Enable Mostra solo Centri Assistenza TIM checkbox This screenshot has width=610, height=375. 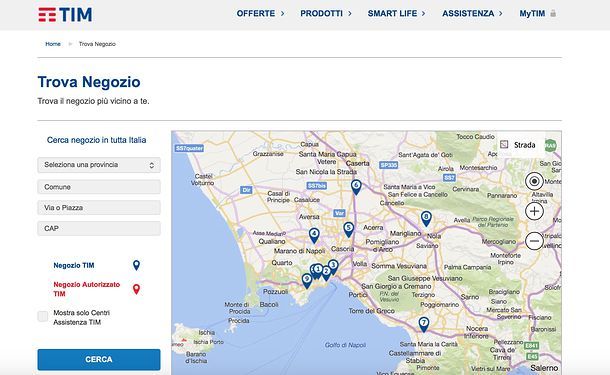coord(43,316)
